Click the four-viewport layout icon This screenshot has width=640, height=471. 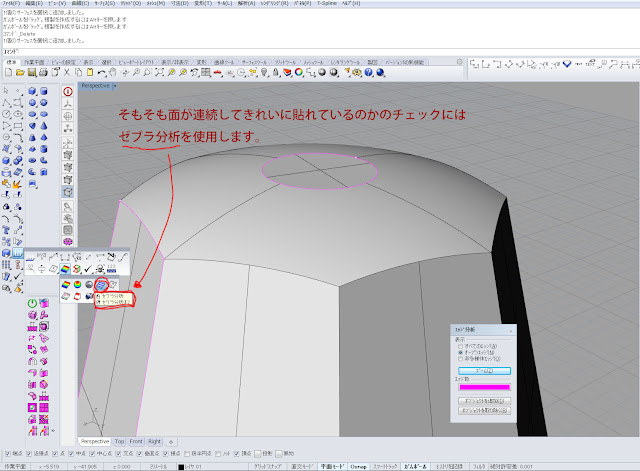pyautogui.click(x=206, y=73)
